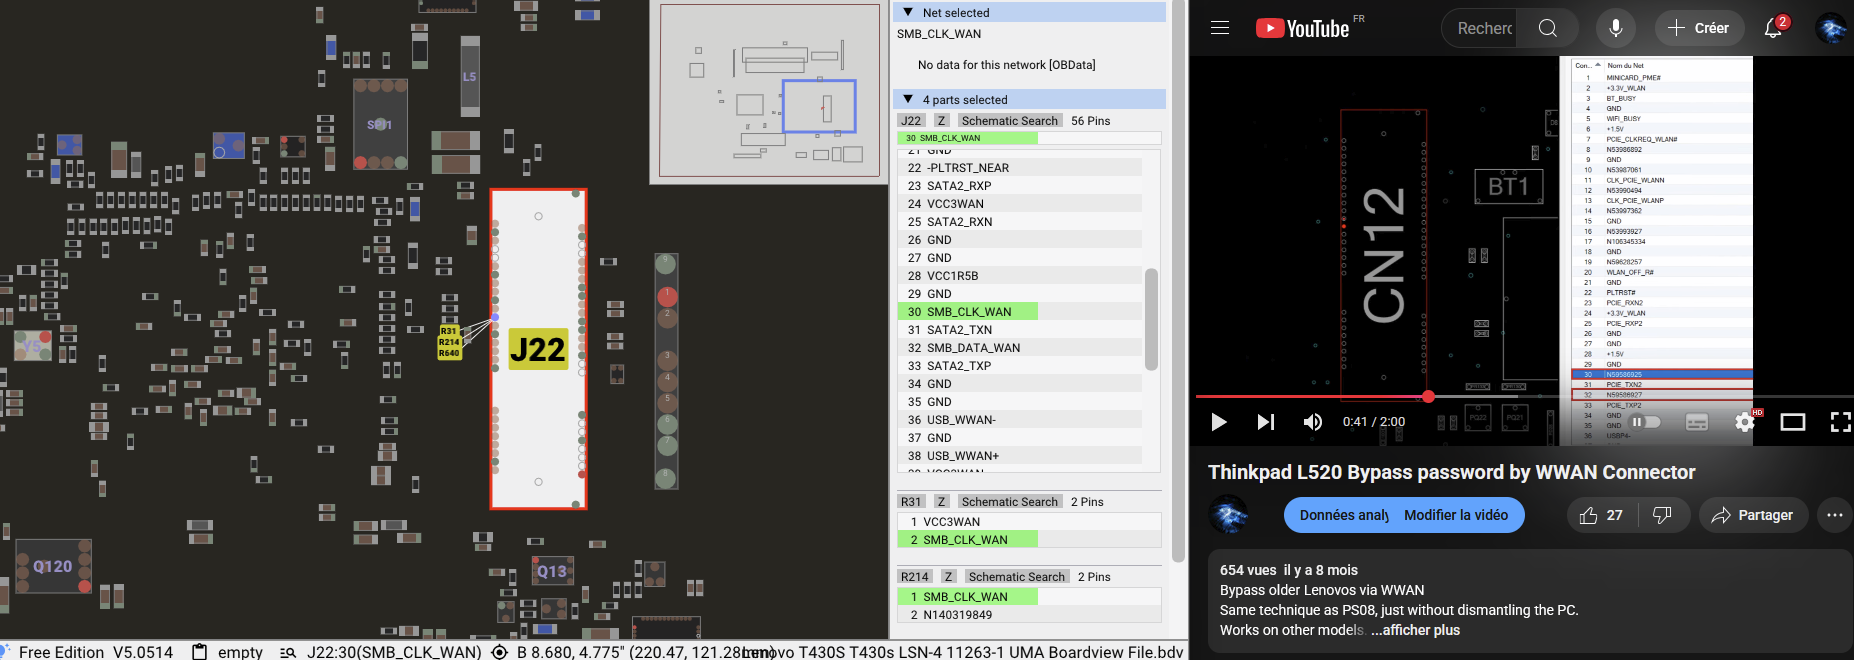
Task: Click Modifier la vidéo button
Action: (x=1458, y=515)
